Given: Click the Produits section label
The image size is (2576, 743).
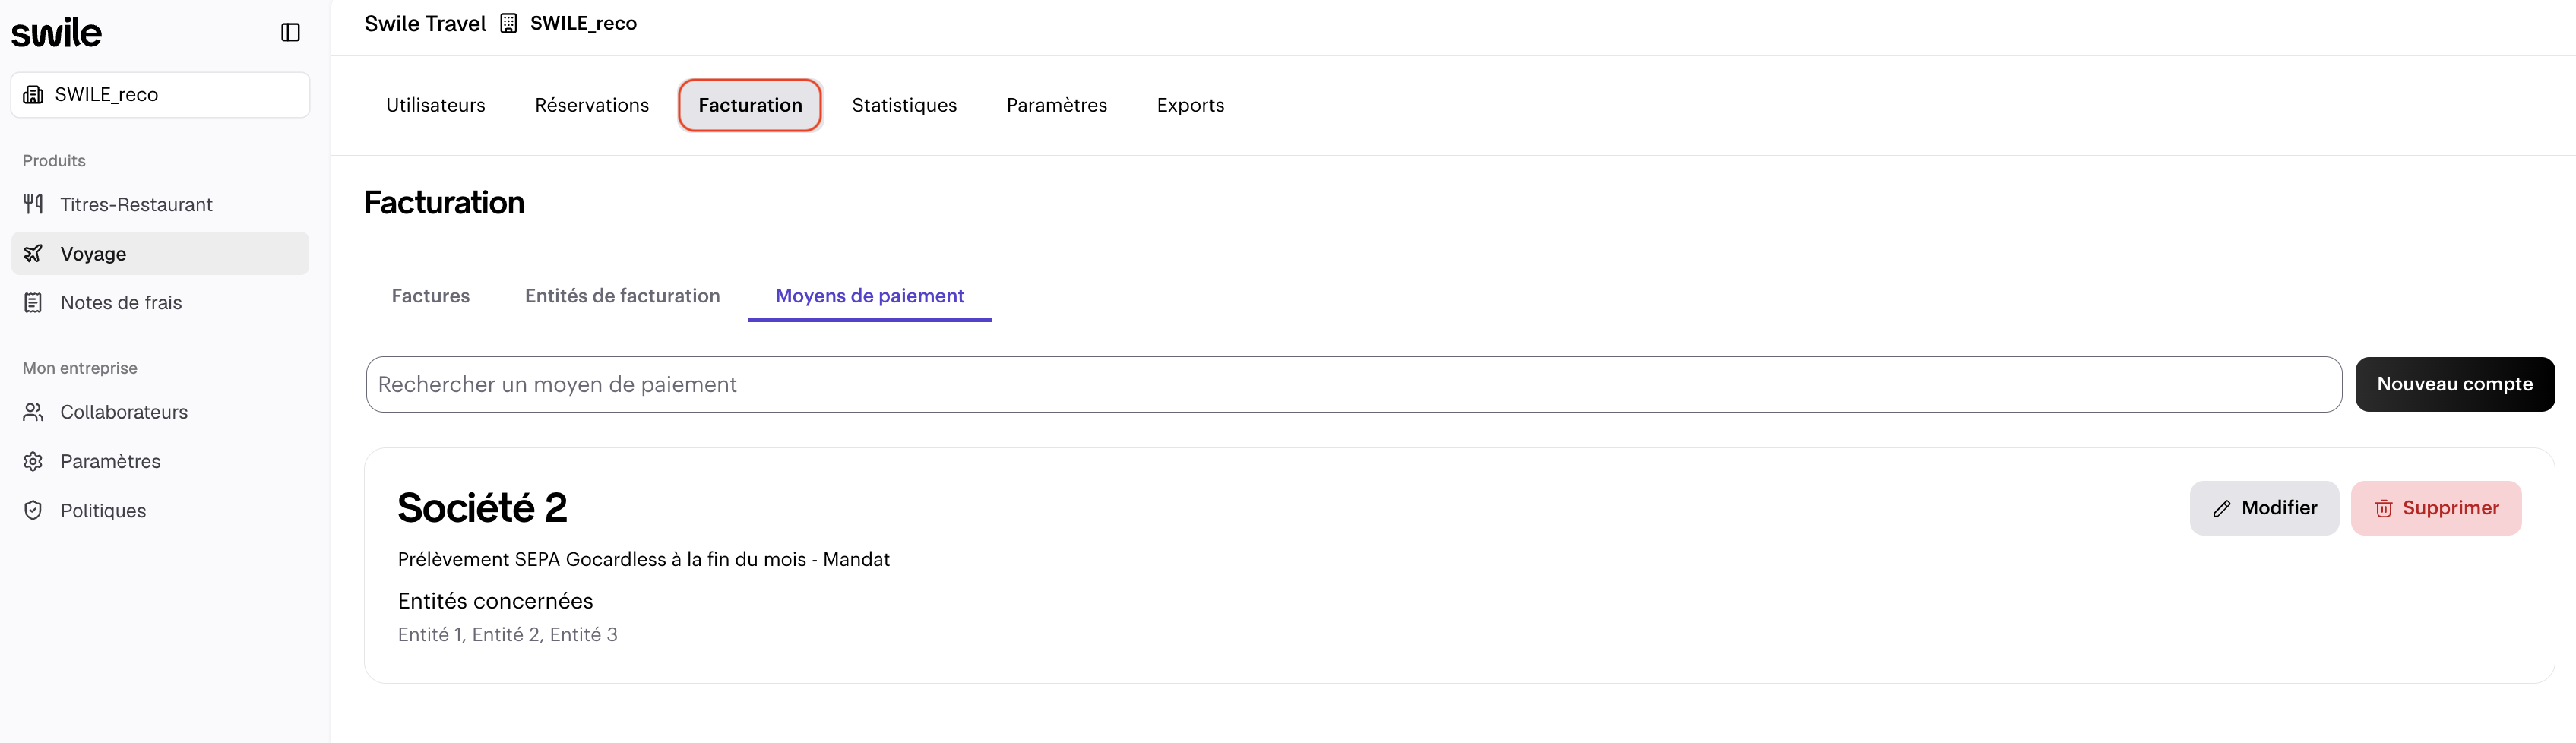Looking at the screenshot, I should tap(54, 161).
